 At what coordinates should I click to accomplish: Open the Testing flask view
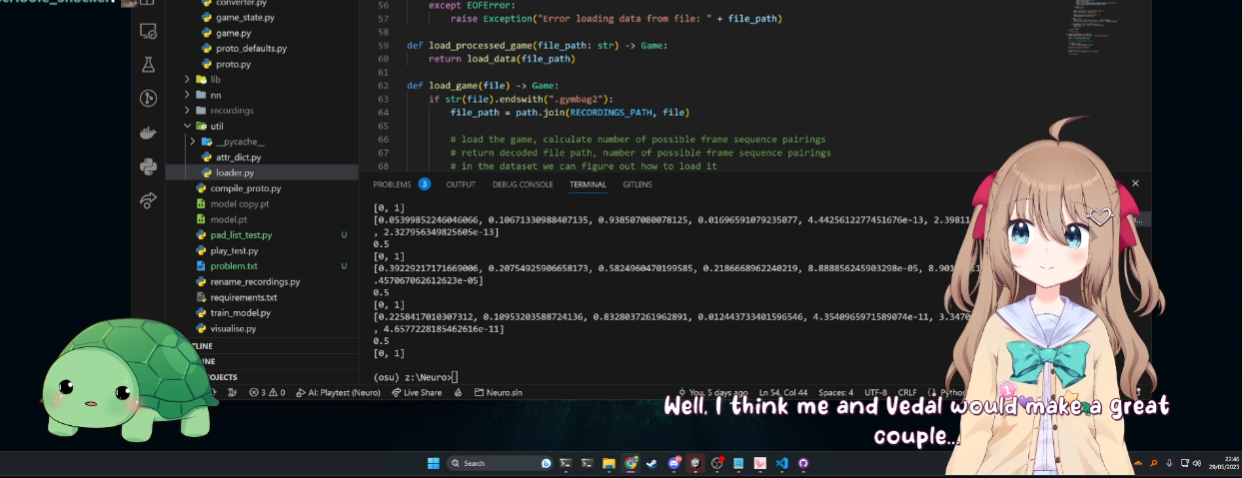pos(148,65)
